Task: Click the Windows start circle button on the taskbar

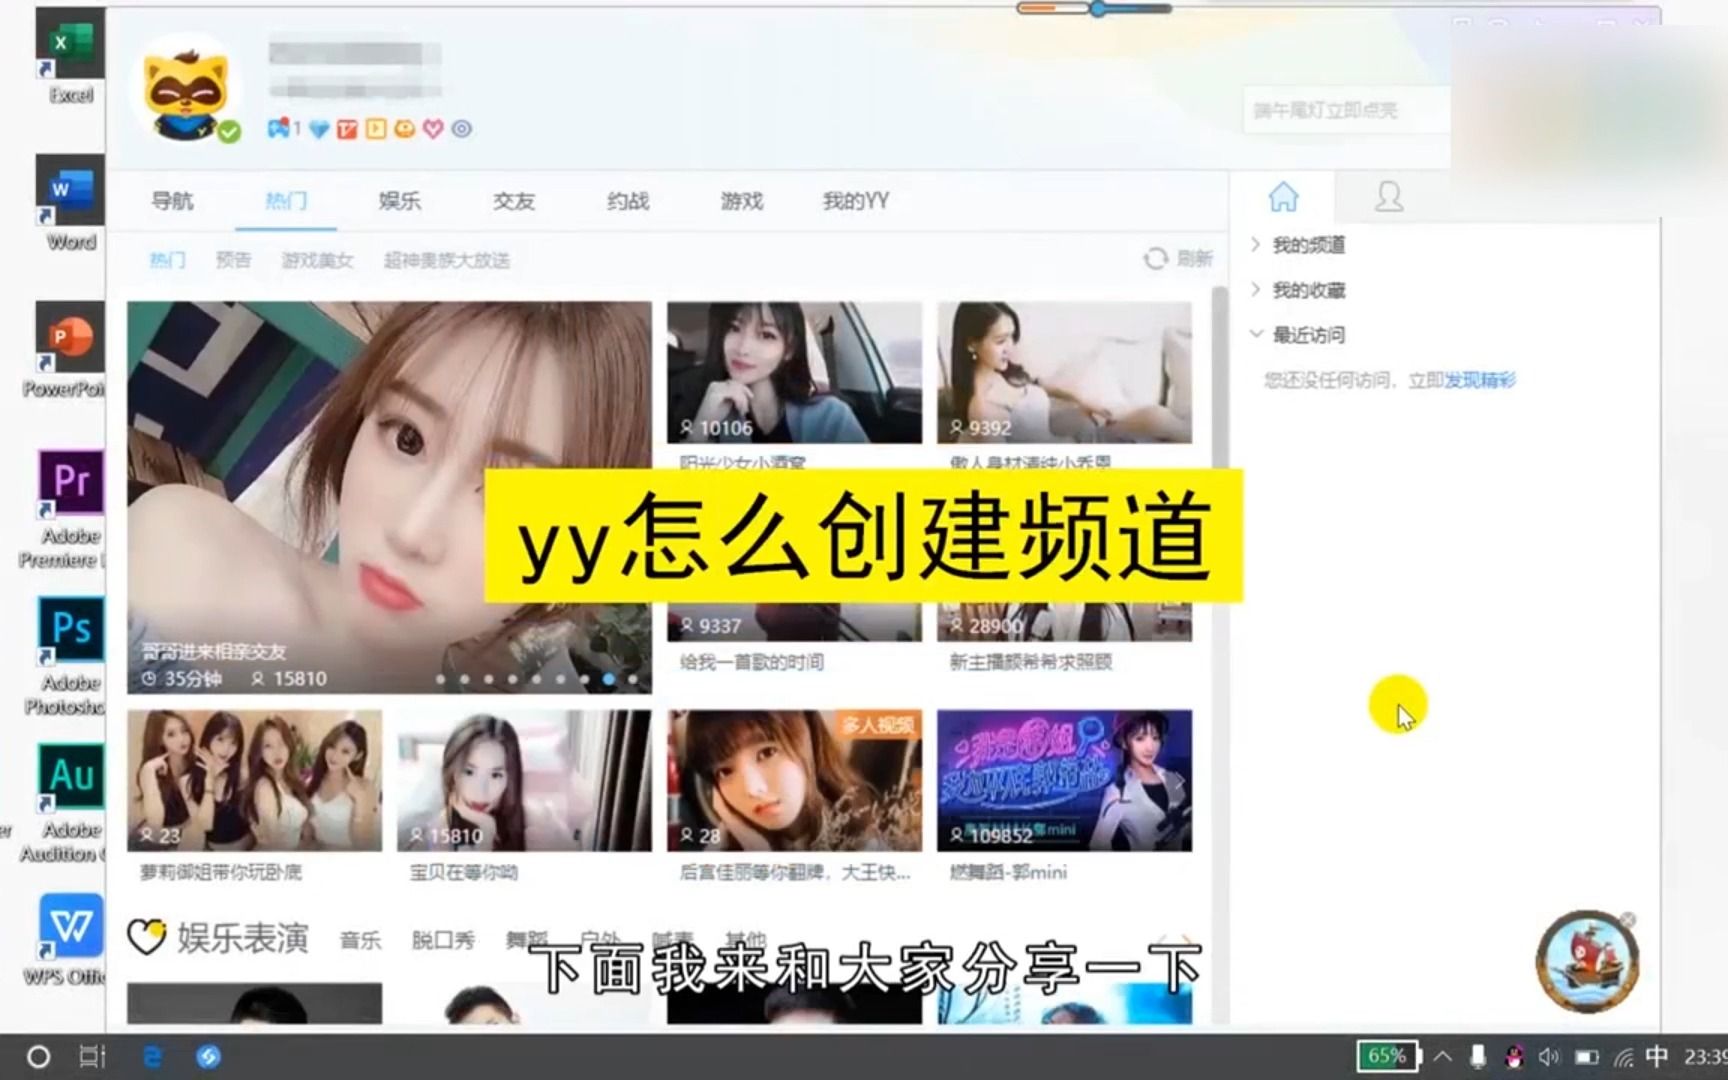Action: (38, 1057)
